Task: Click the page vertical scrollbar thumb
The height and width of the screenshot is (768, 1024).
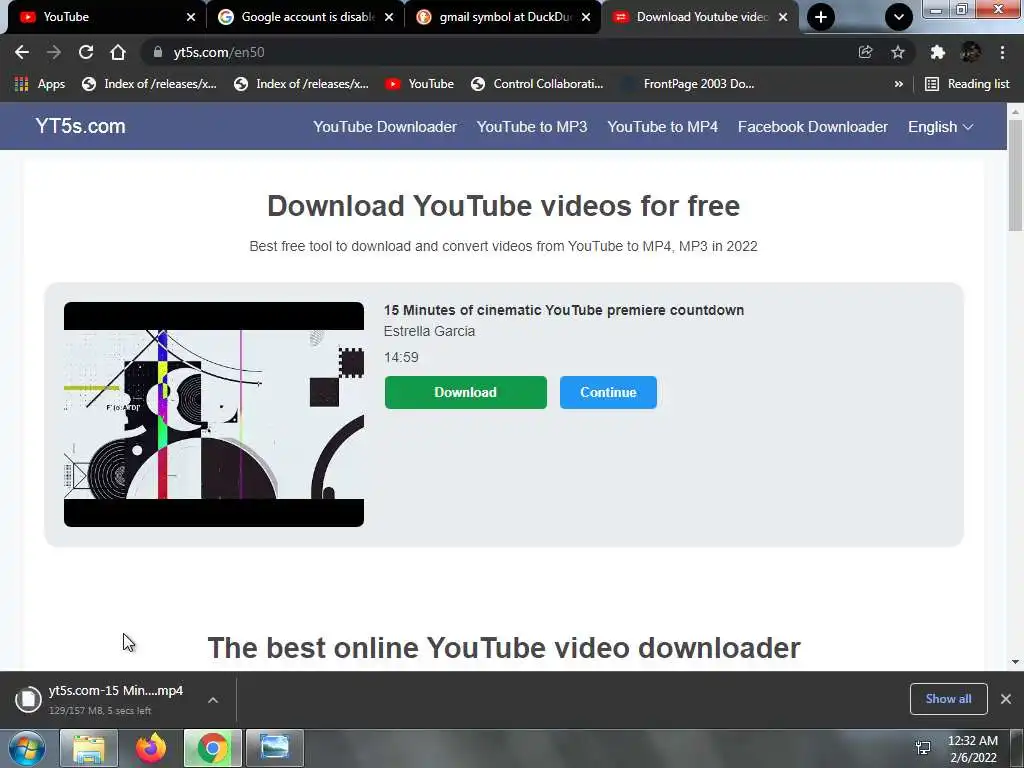Action: (x=1015, y=175)
